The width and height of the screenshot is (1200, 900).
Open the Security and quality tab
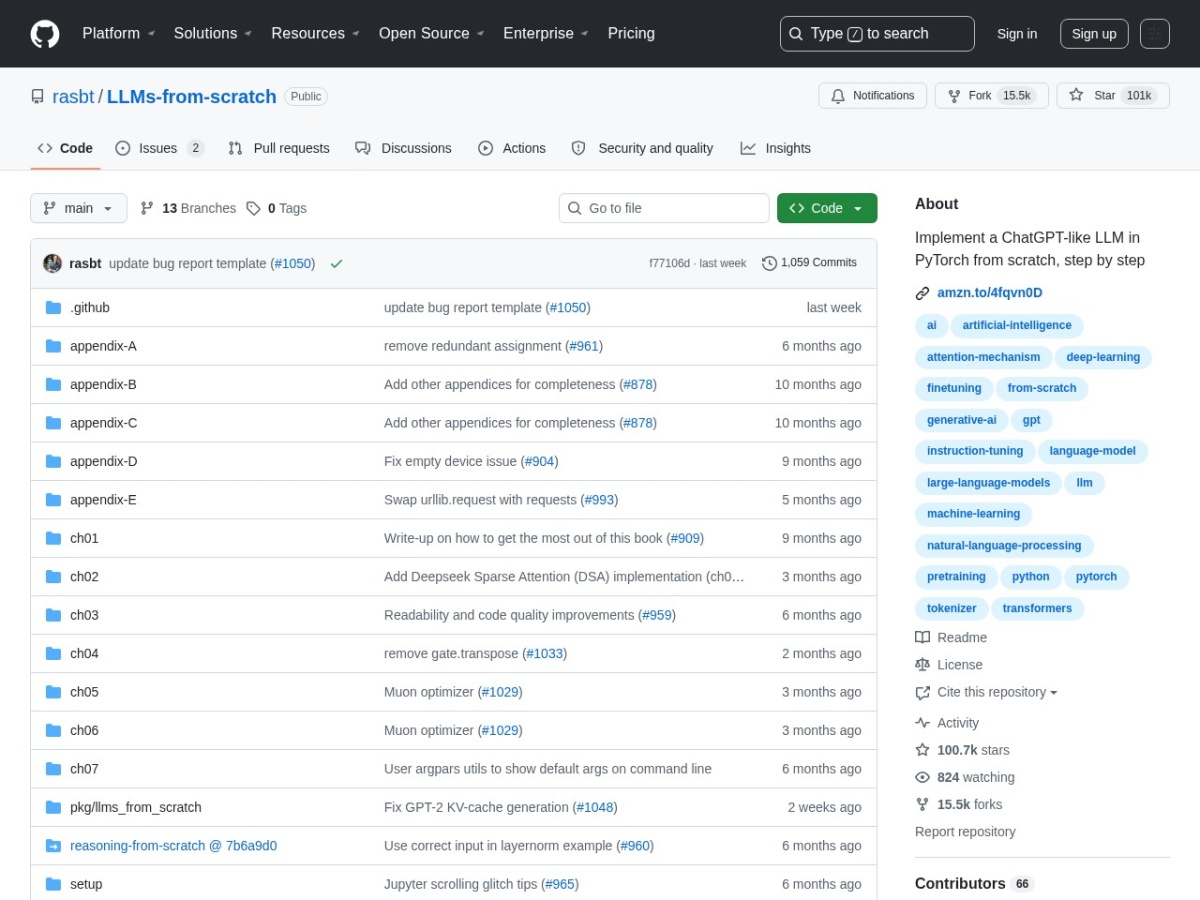(x=642, y=148)
